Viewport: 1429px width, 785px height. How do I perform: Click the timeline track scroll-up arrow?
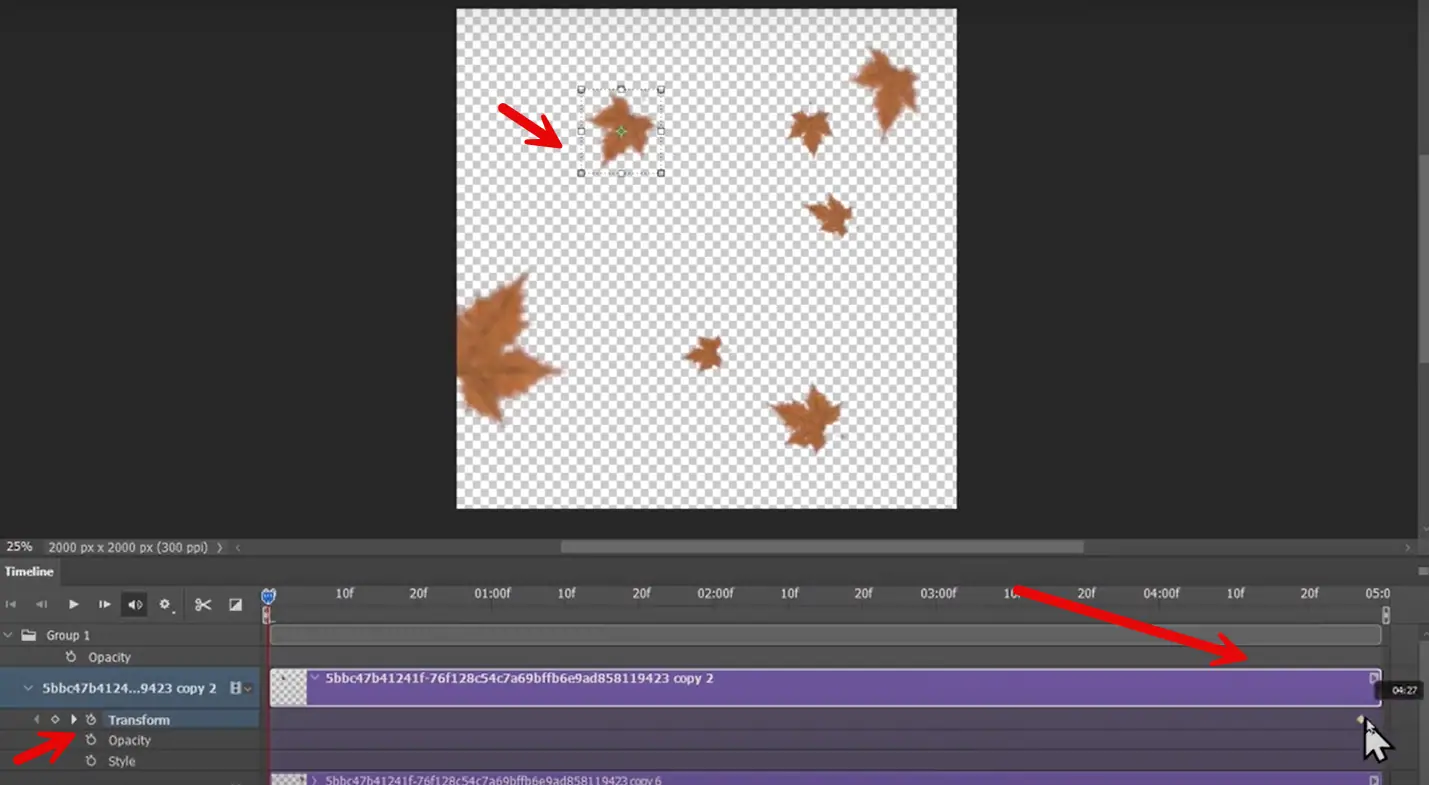point(1424,634)
